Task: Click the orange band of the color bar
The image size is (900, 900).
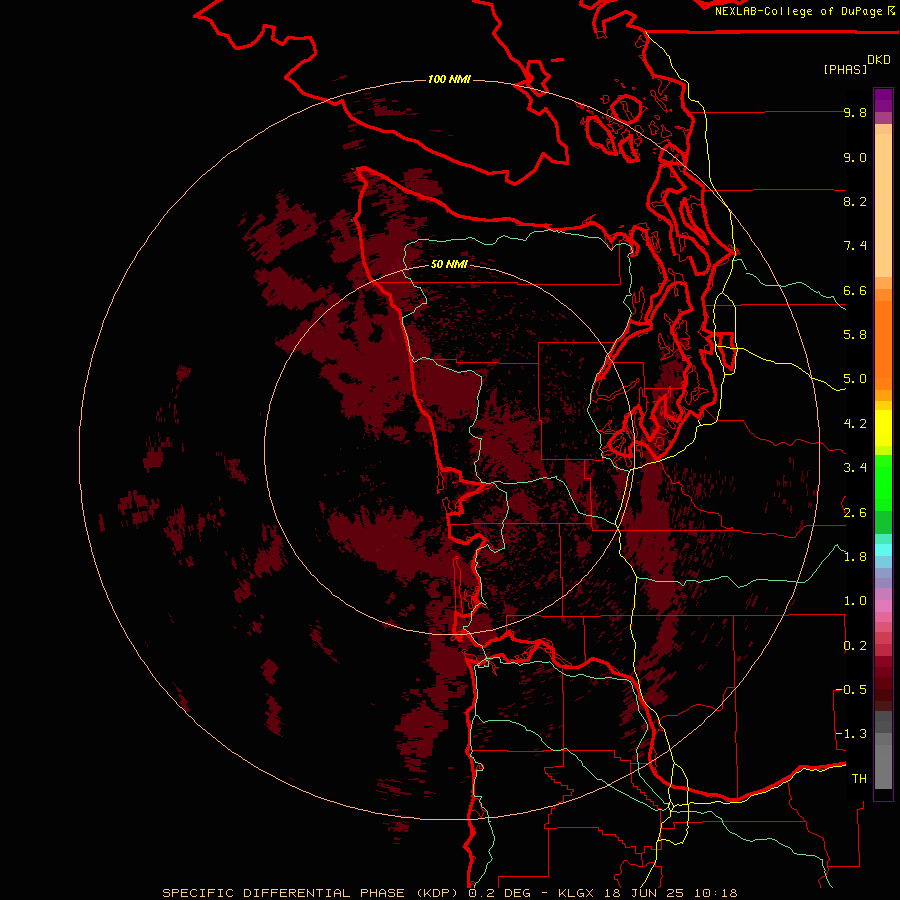Action: [x=883, y=344]
